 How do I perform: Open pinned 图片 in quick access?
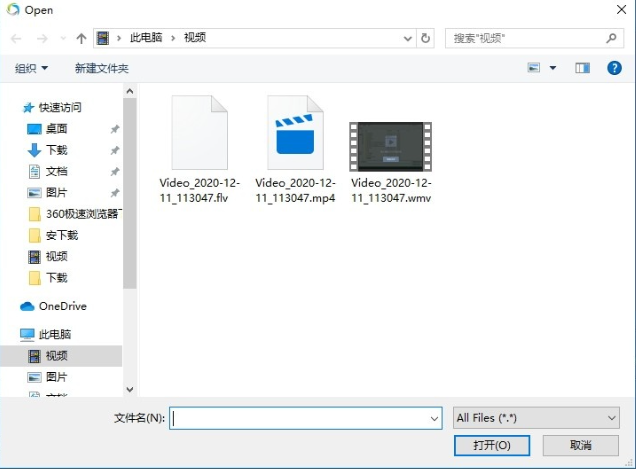(x=56, y=193)
